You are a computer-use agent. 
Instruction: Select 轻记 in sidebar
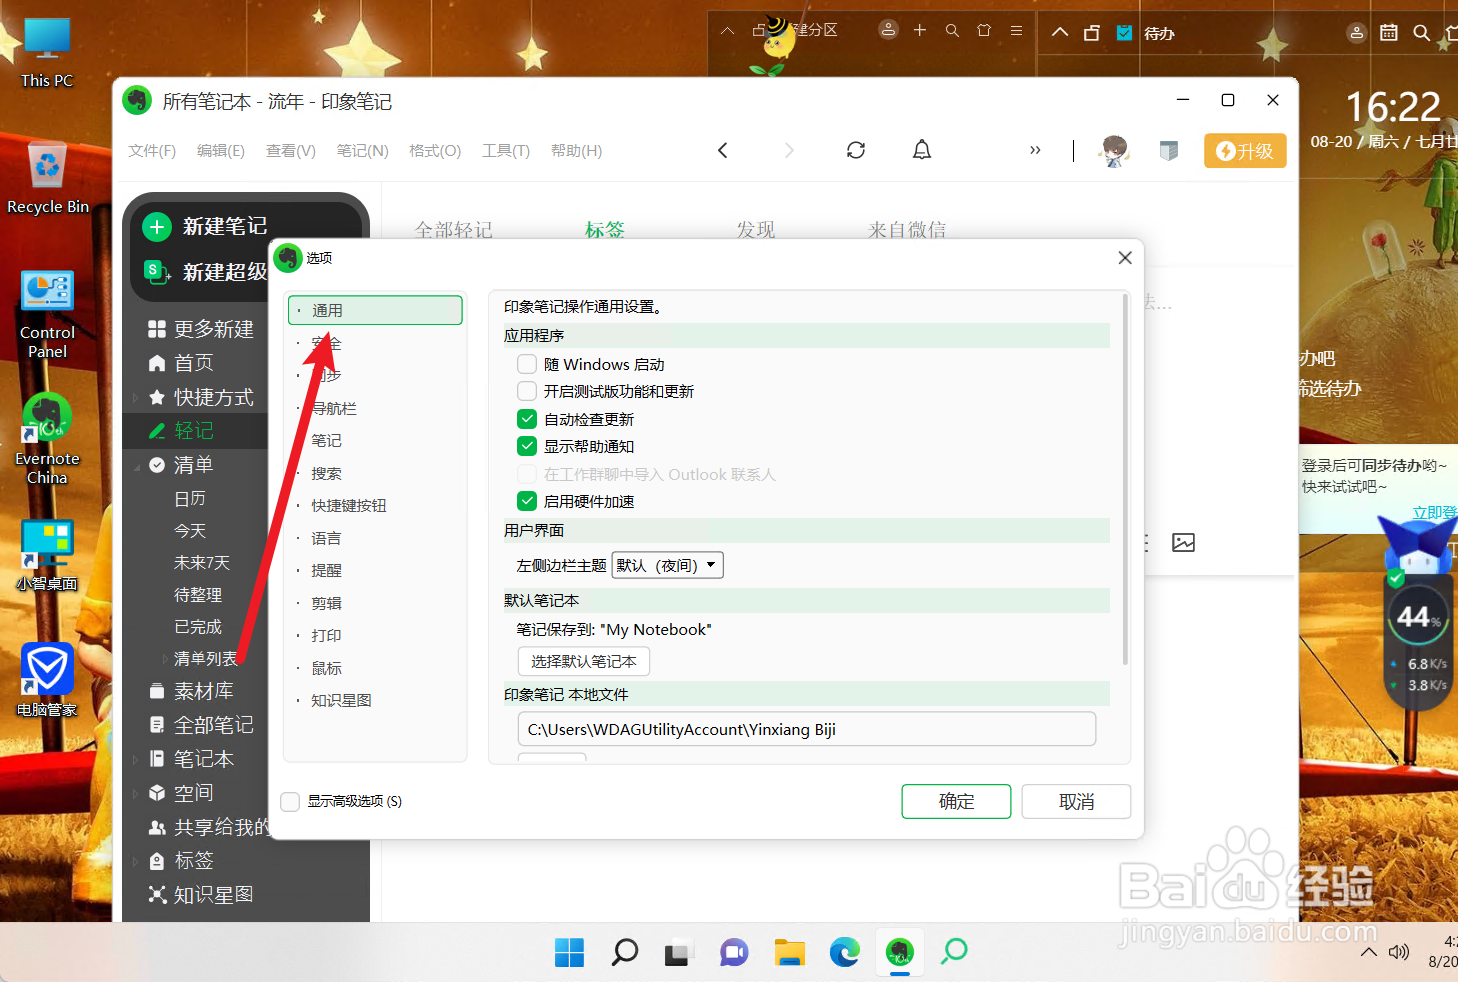[181, 431]
